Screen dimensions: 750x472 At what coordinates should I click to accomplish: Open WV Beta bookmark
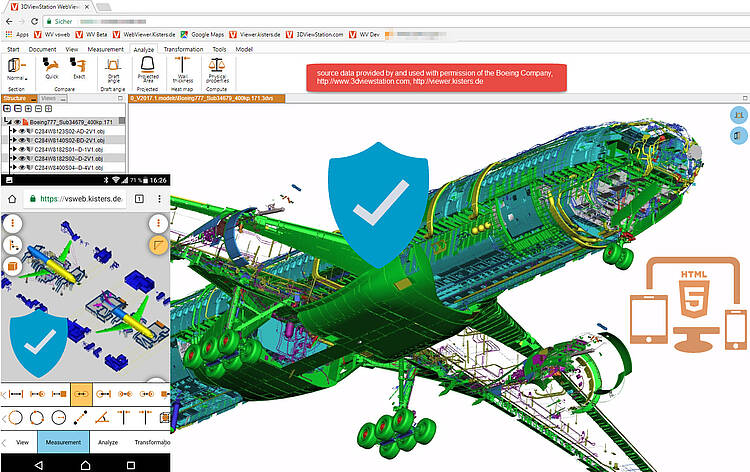tap(91, 34)
